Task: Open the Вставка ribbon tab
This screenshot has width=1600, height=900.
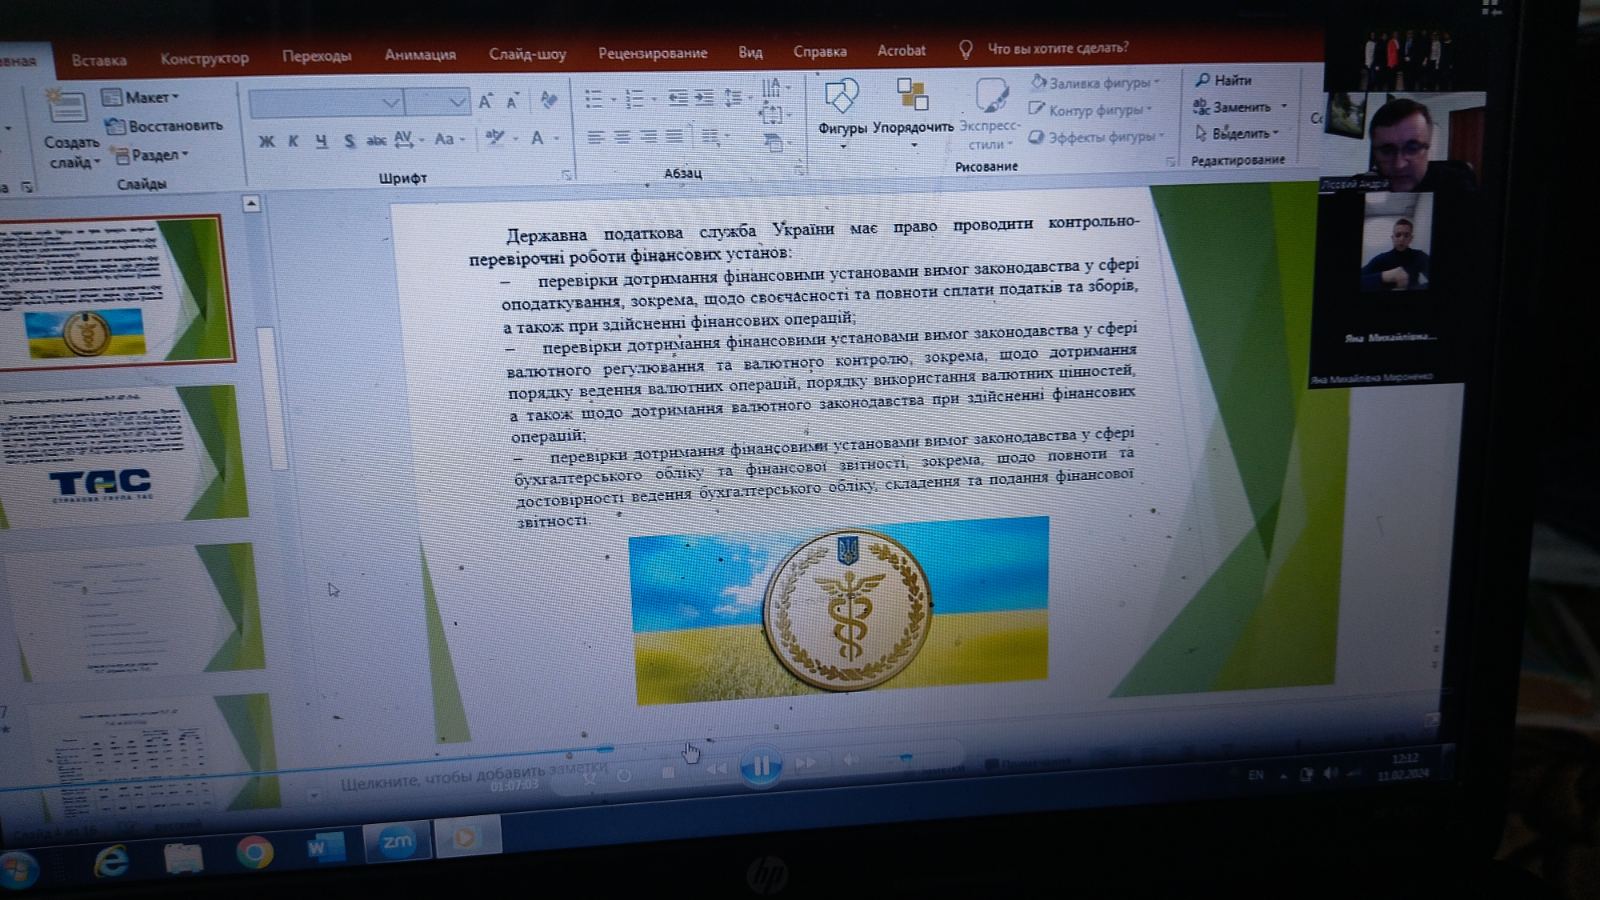Action: point(99,60)
